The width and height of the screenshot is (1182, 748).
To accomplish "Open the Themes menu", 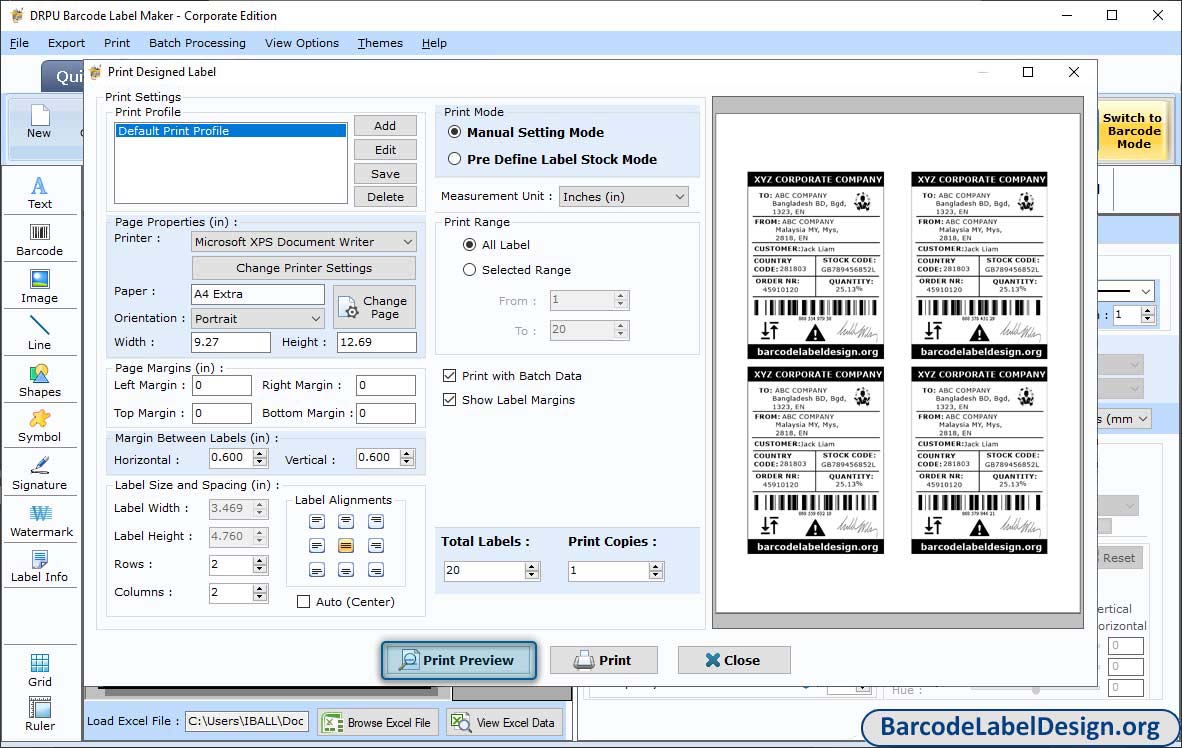I will click(380, 43).
